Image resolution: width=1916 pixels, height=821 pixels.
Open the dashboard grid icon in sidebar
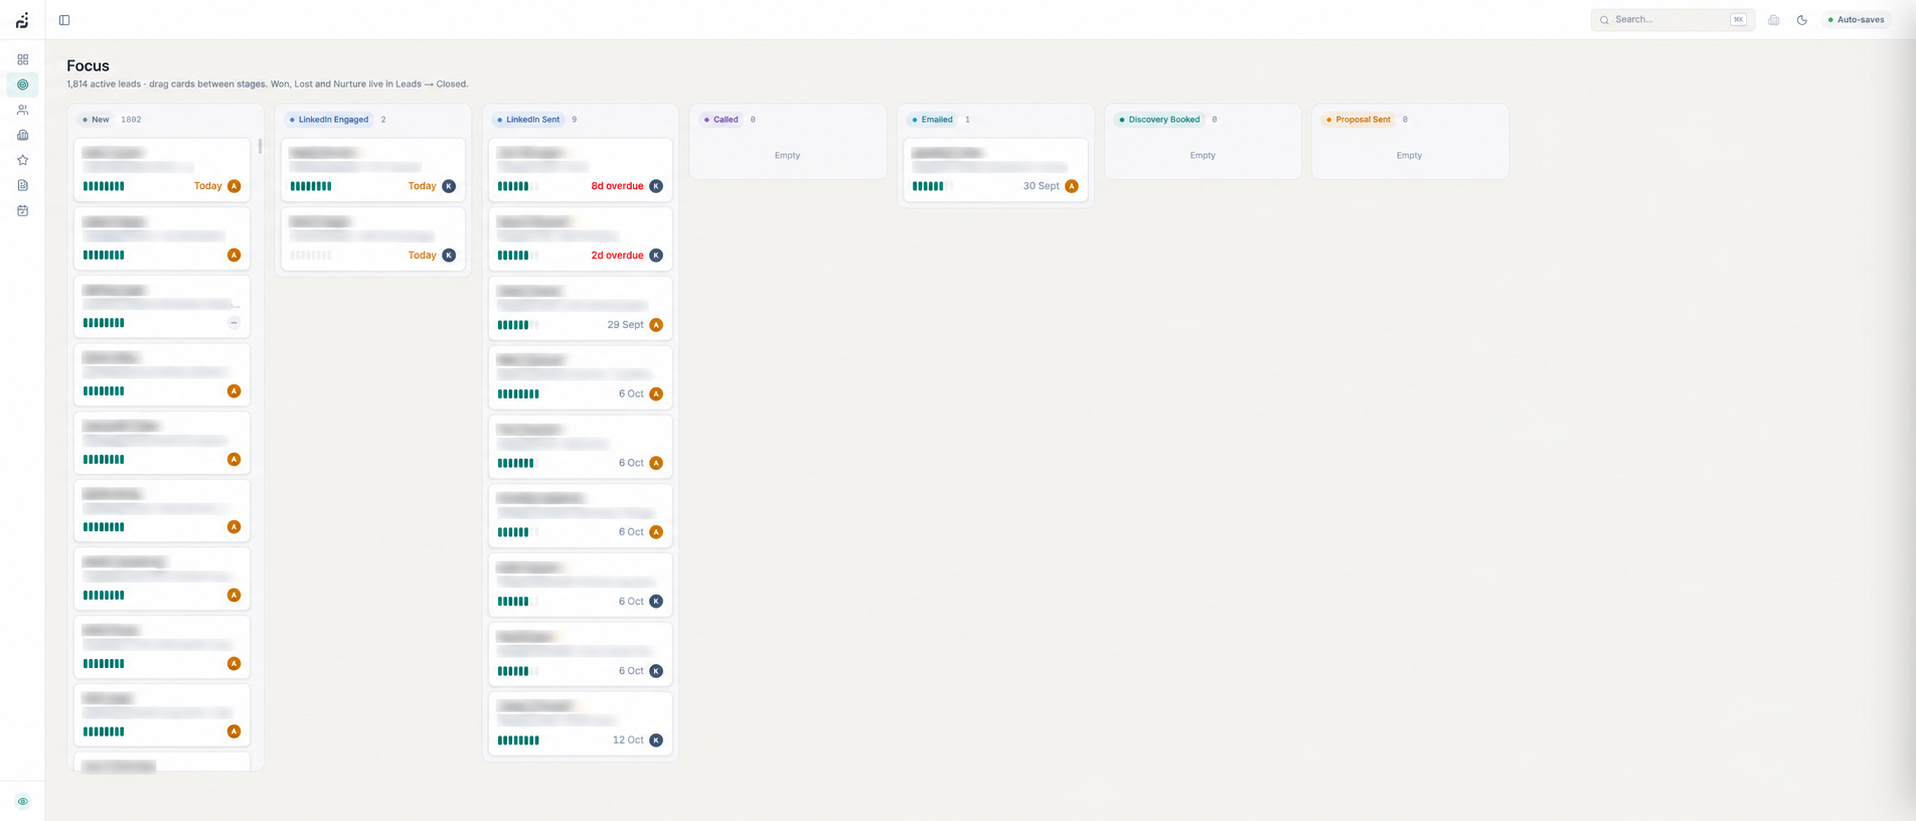23,60
